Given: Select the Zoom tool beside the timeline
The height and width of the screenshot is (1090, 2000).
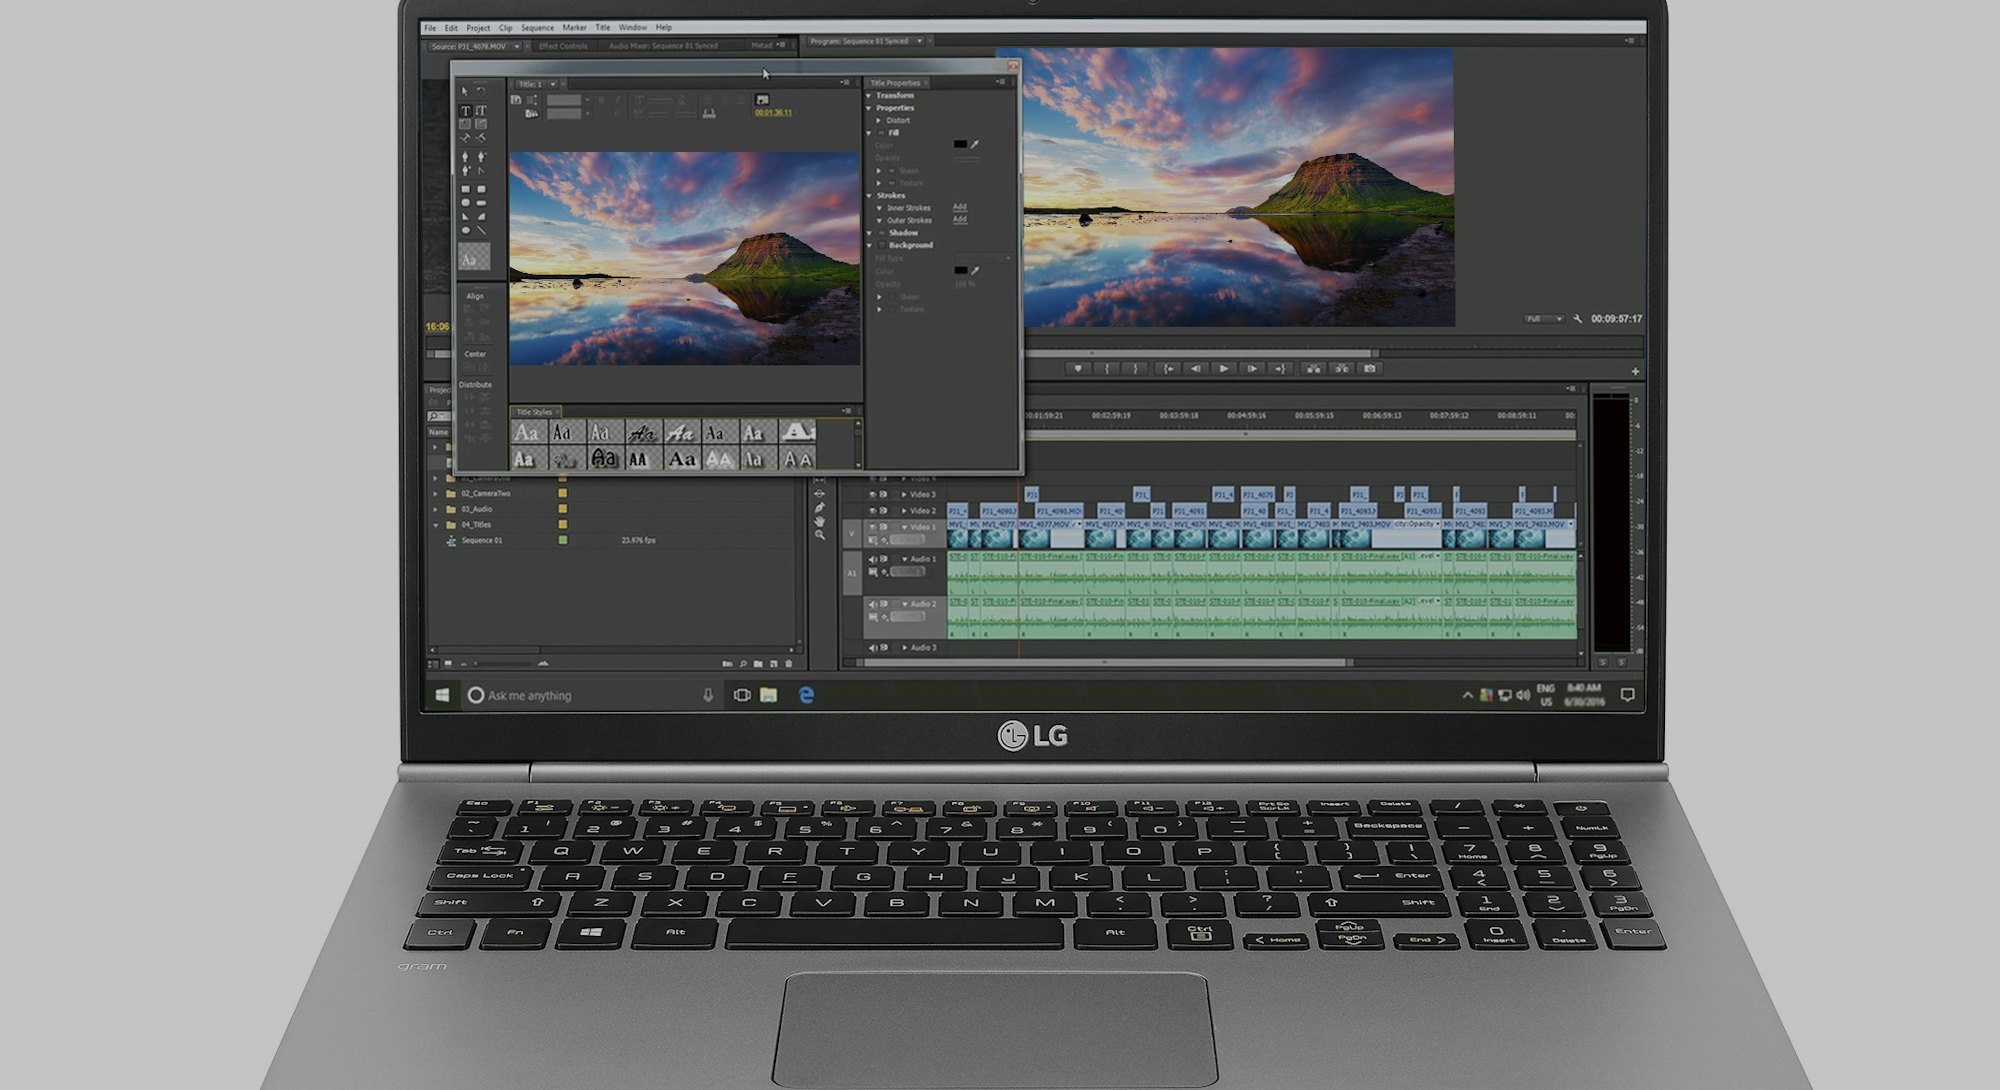Looking at the screenshot, I should point(820,536).
